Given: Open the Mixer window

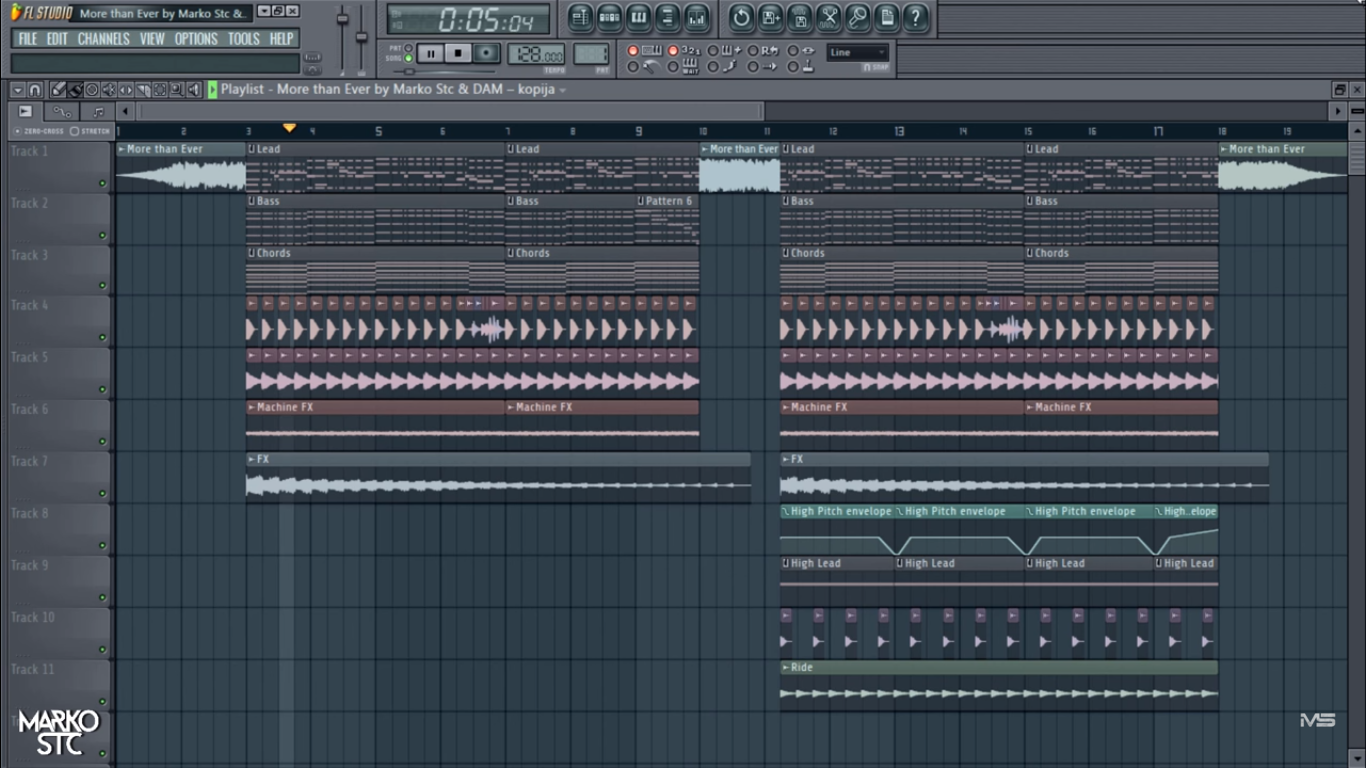Looking at the screenshot, I should pyautogui.click(x=697, y=17).
